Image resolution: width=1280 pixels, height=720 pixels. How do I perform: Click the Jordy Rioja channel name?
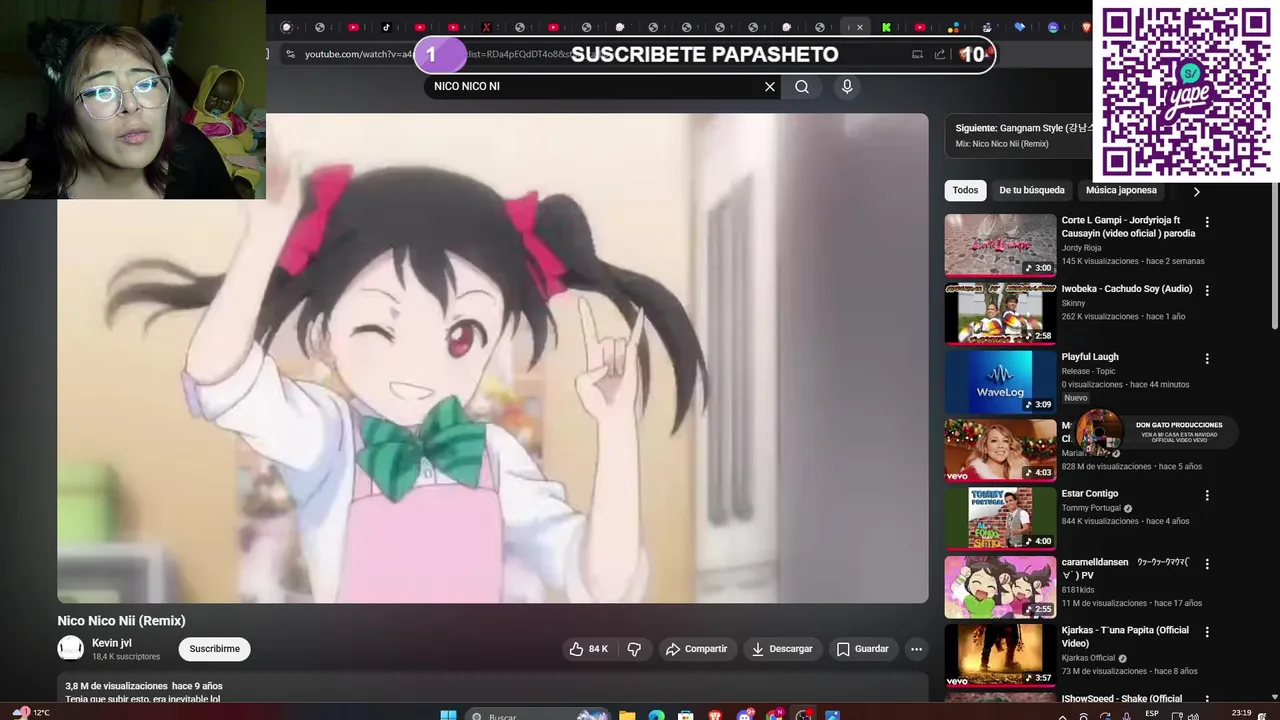(1081, 248)
